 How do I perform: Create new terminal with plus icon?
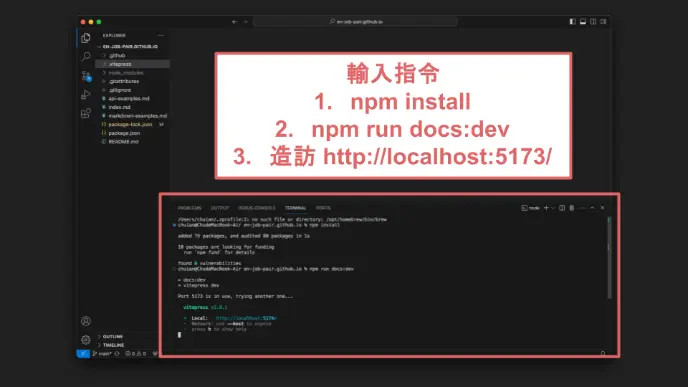[x=546, y=208]
